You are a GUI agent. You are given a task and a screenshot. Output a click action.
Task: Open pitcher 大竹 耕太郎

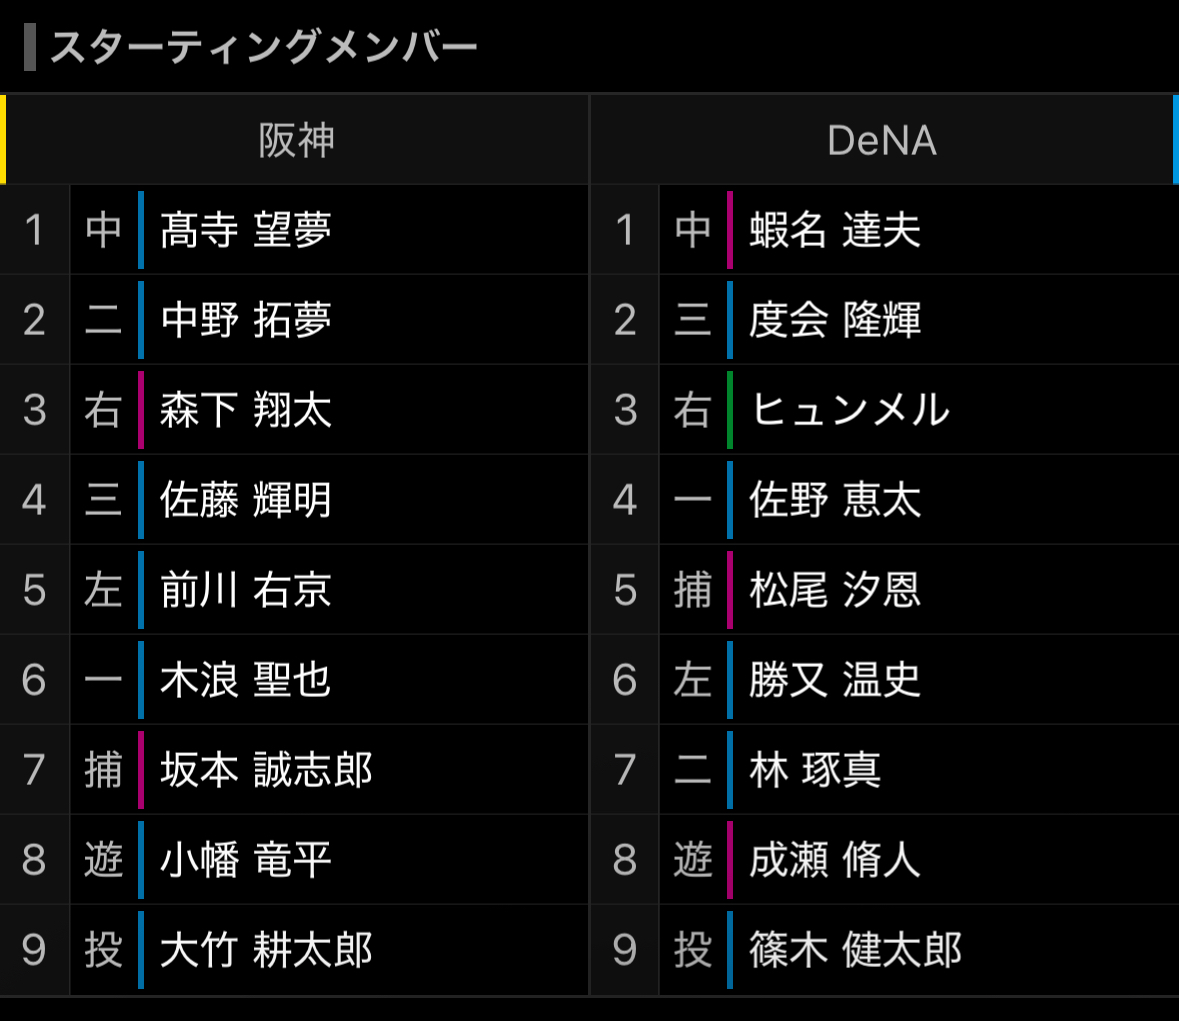click(x=266, y=950)
